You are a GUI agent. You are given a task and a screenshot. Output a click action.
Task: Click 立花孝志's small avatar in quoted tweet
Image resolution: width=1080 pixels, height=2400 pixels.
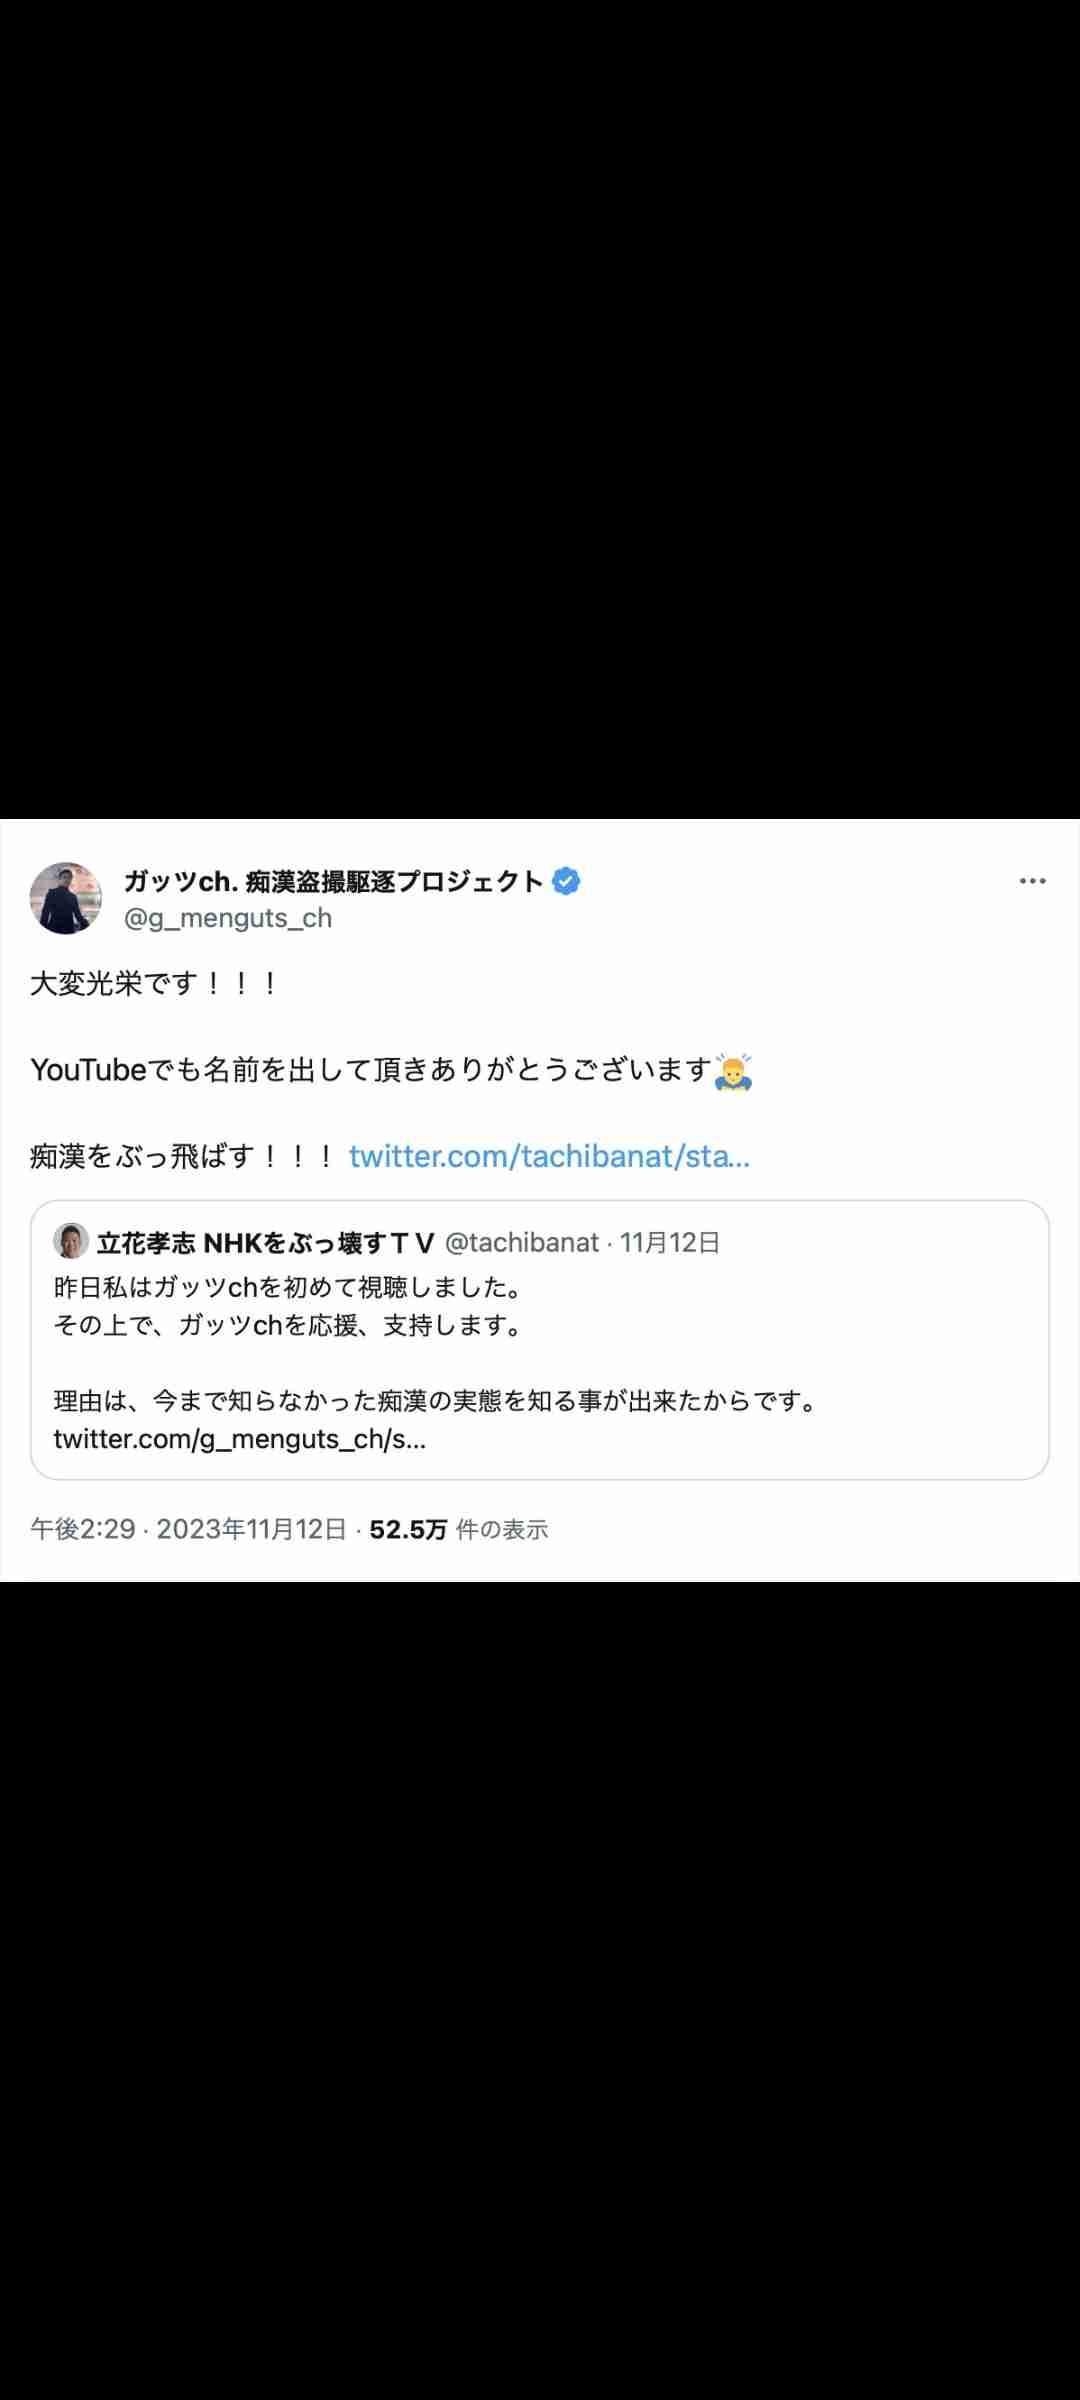[x=71, y=1241]
